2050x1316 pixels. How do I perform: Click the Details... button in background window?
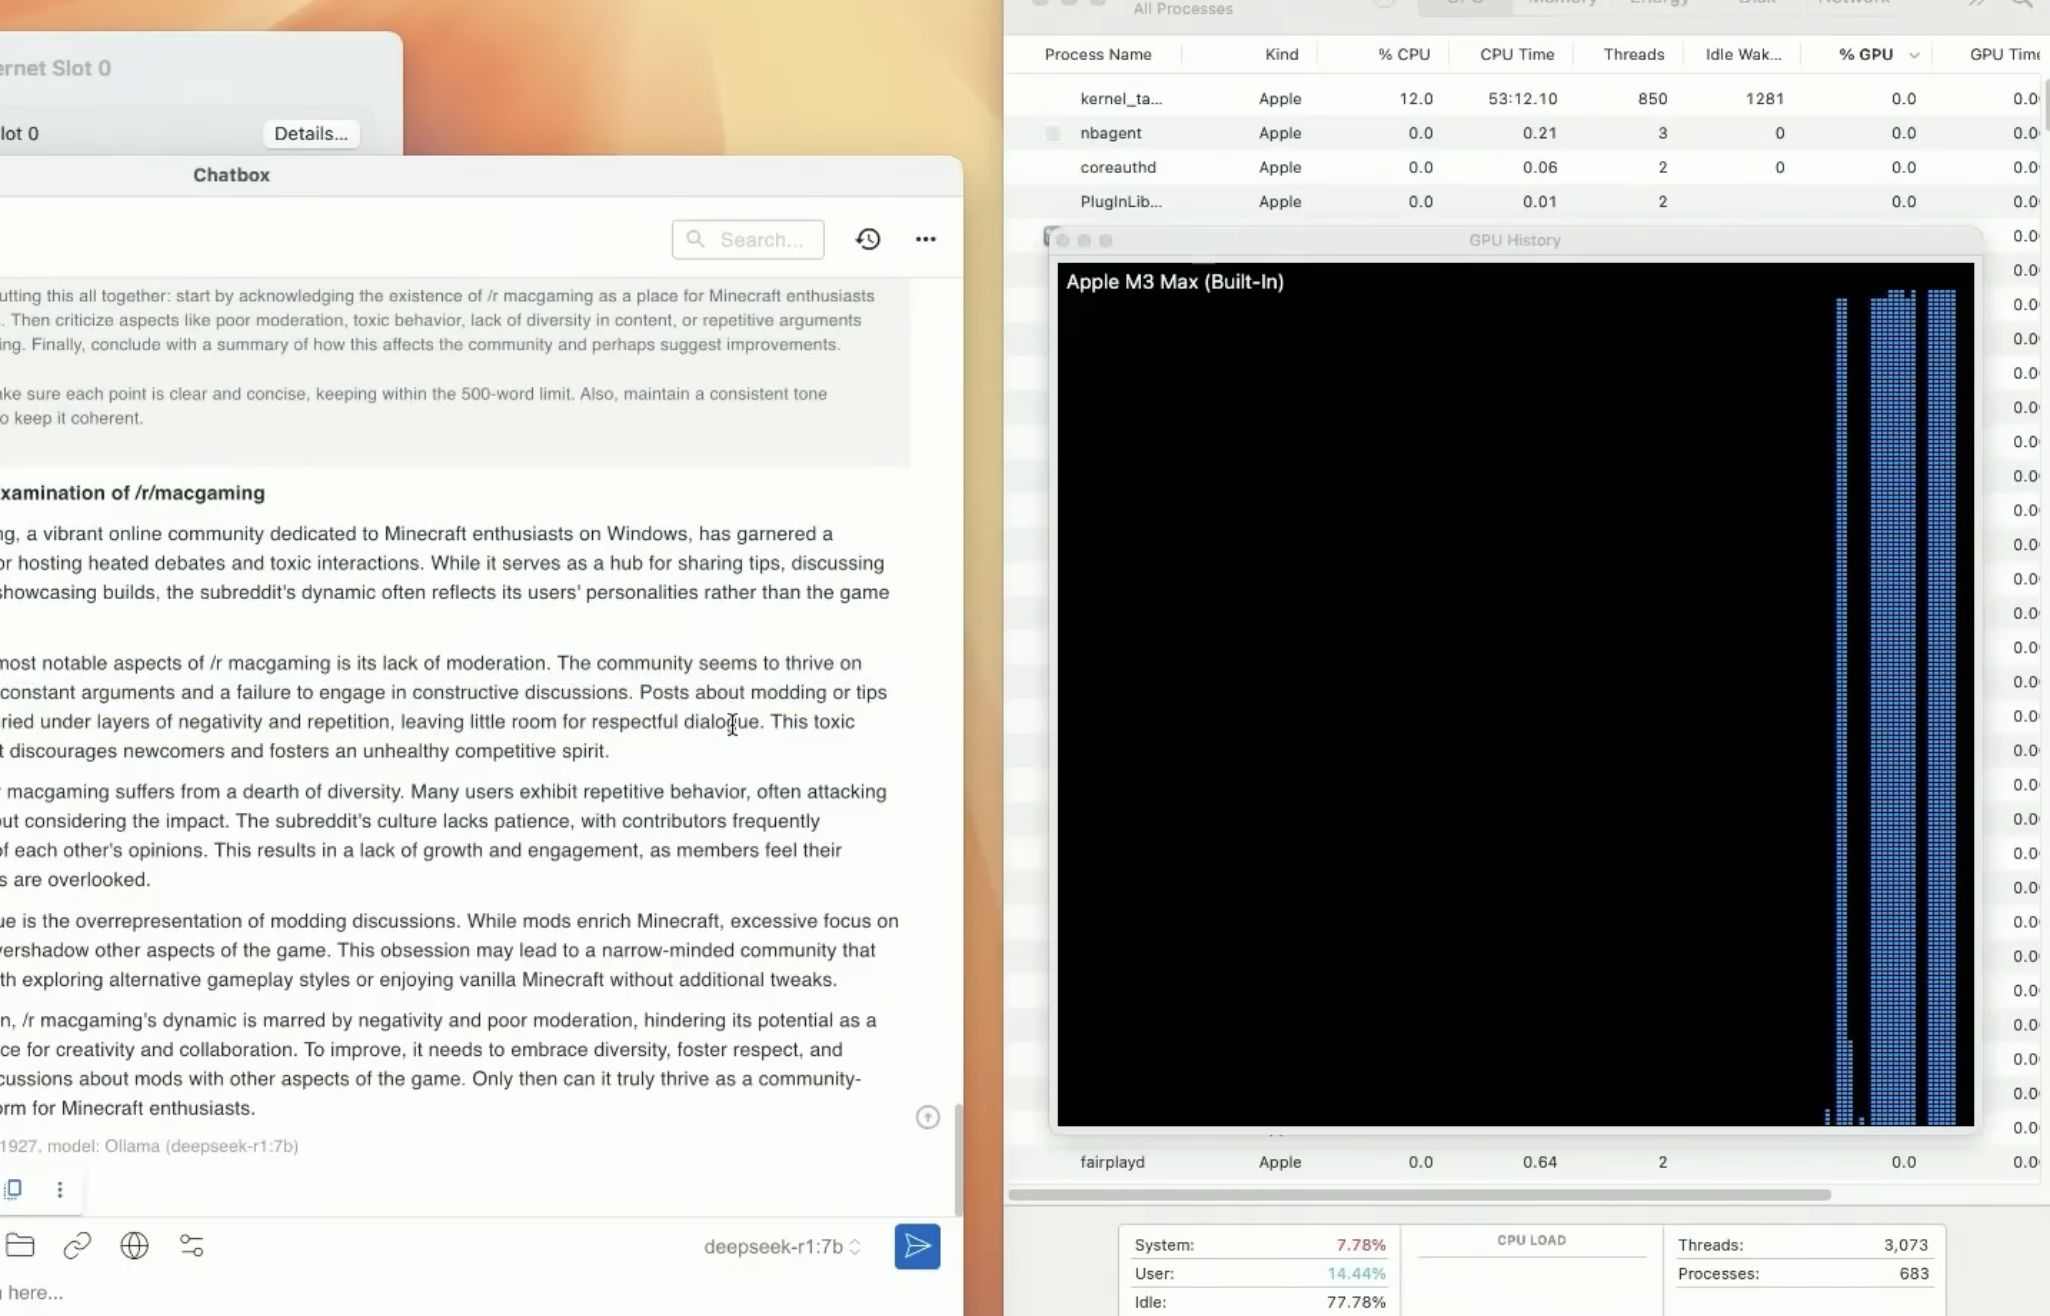coord(311,133)
